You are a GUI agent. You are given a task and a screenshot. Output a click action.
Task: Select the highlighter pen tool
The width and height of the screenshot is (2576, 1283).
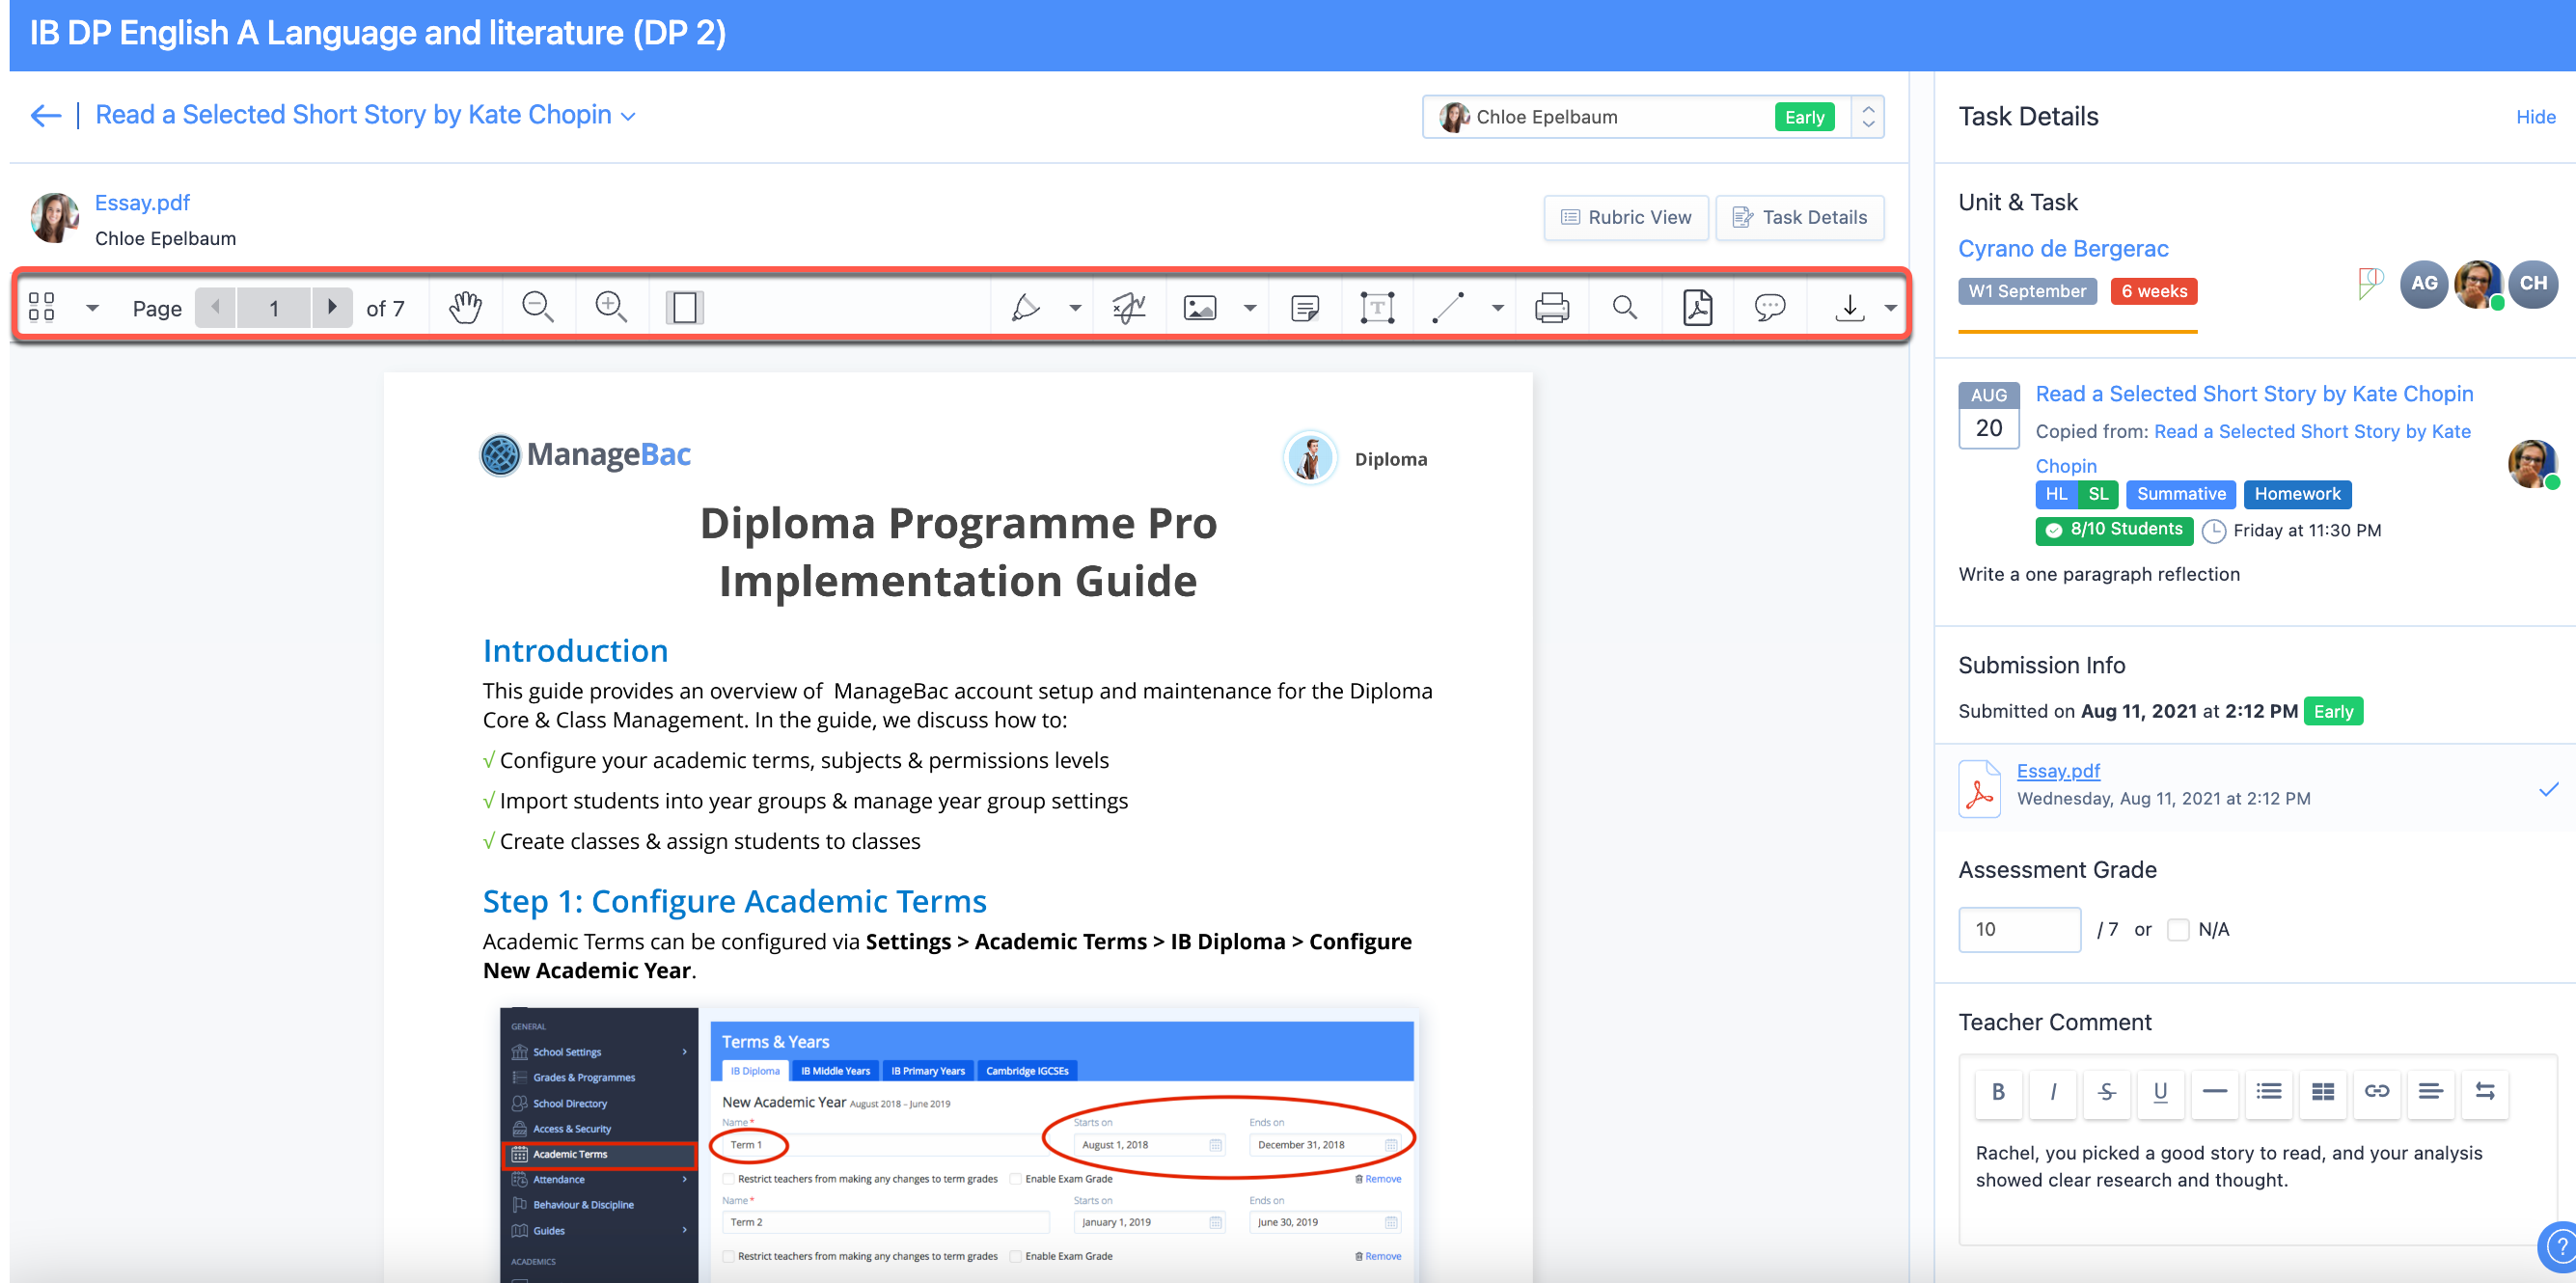click(1025, 307)
